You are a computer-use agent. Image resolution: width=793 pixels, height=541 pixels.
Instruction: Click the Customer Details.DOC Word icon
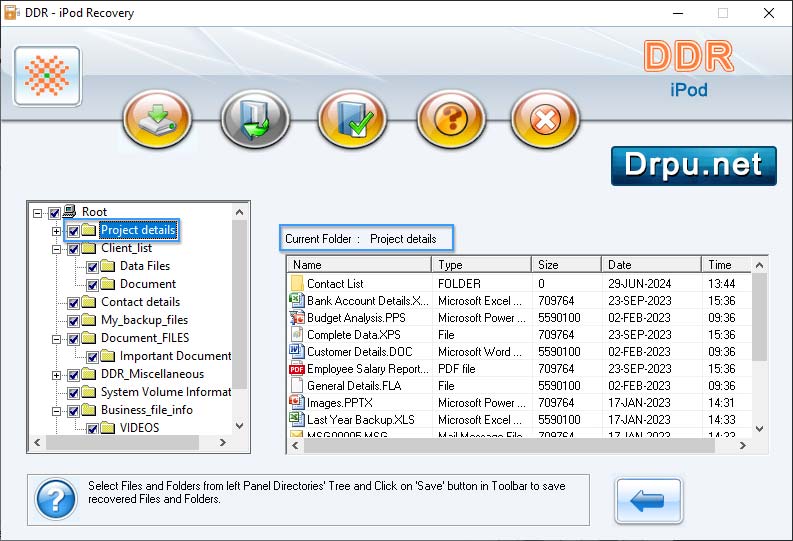[296, 351]
